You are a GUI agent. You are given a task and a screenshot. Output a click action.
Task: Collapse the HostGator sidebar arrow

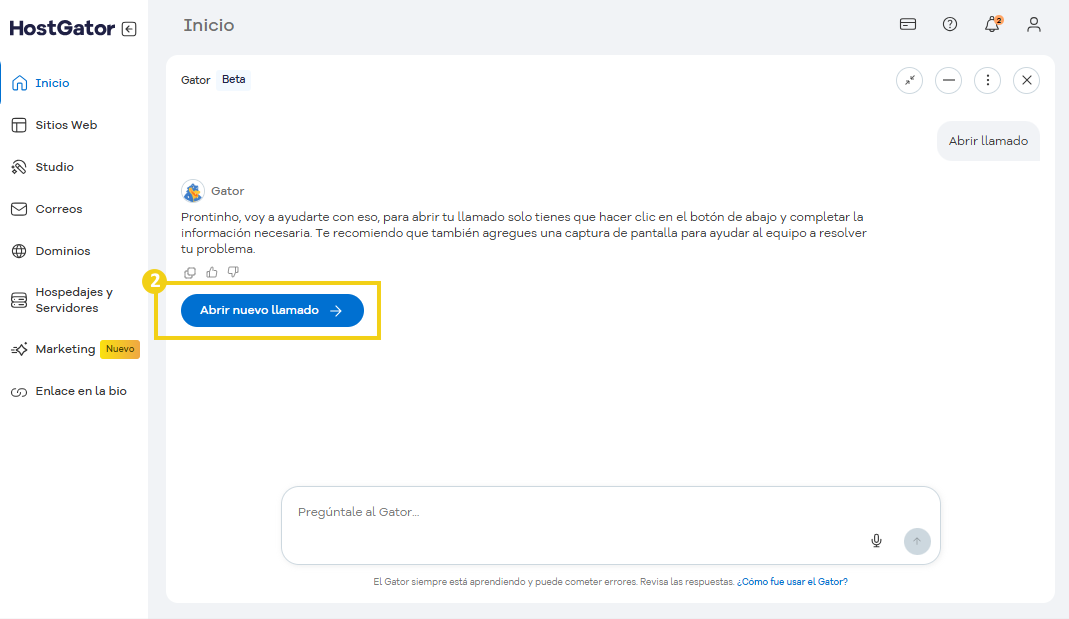tap(129, 29)
